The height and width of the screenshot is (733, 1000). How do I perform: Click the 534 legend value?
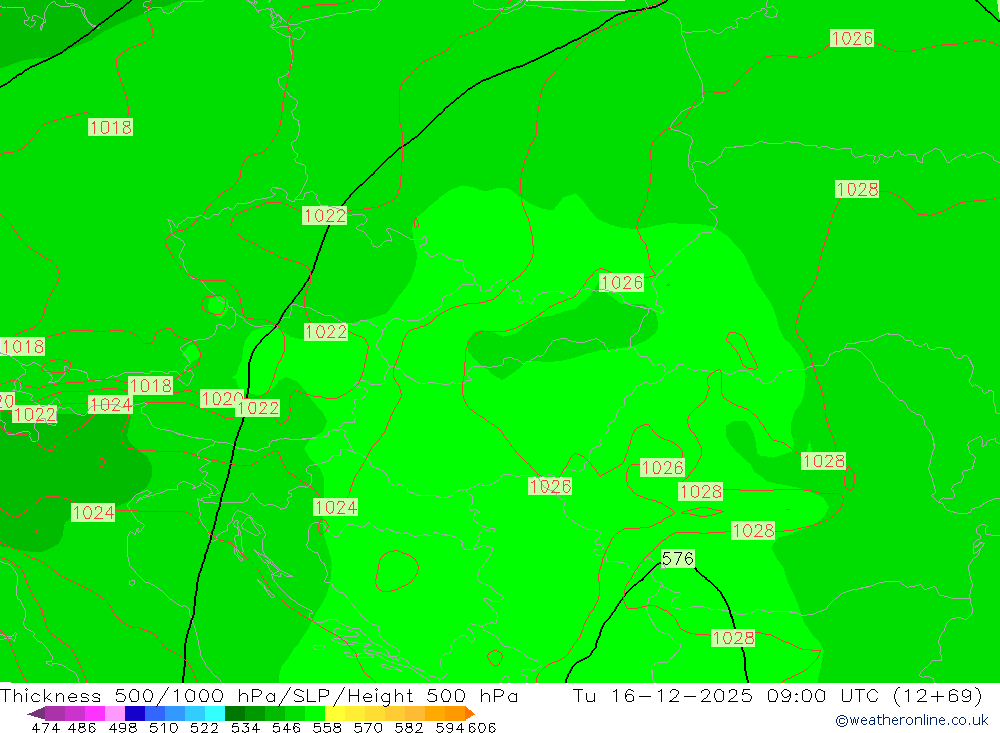click(x=244, y=727)
